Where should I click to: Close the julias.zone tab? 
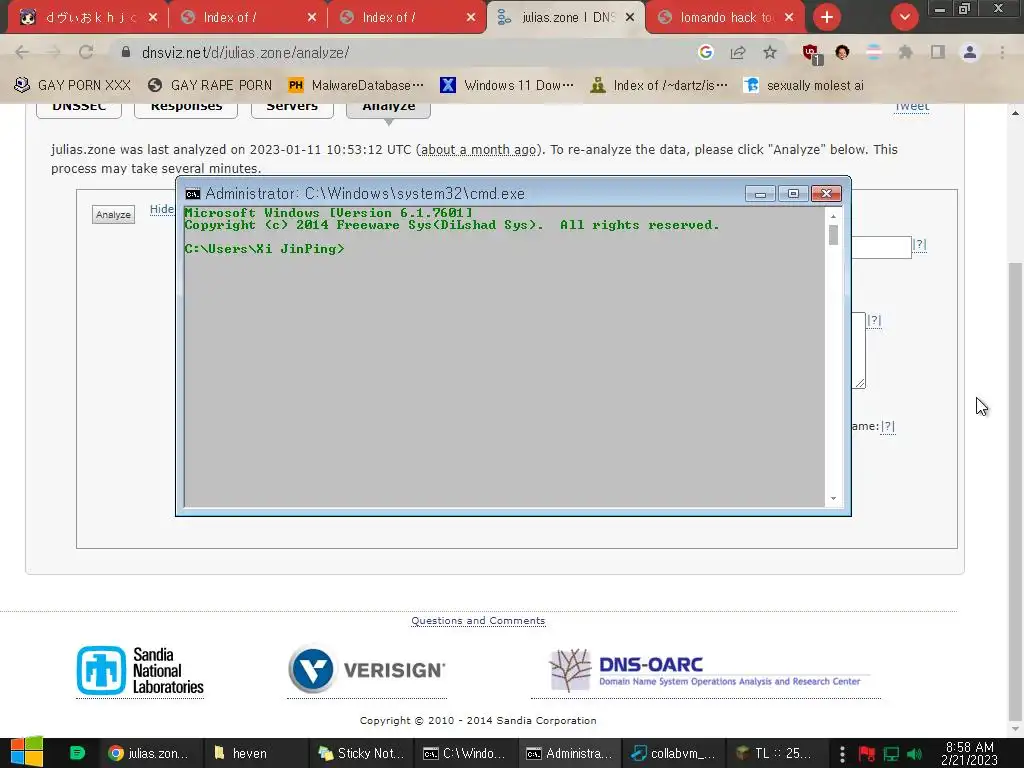(630, 18)
